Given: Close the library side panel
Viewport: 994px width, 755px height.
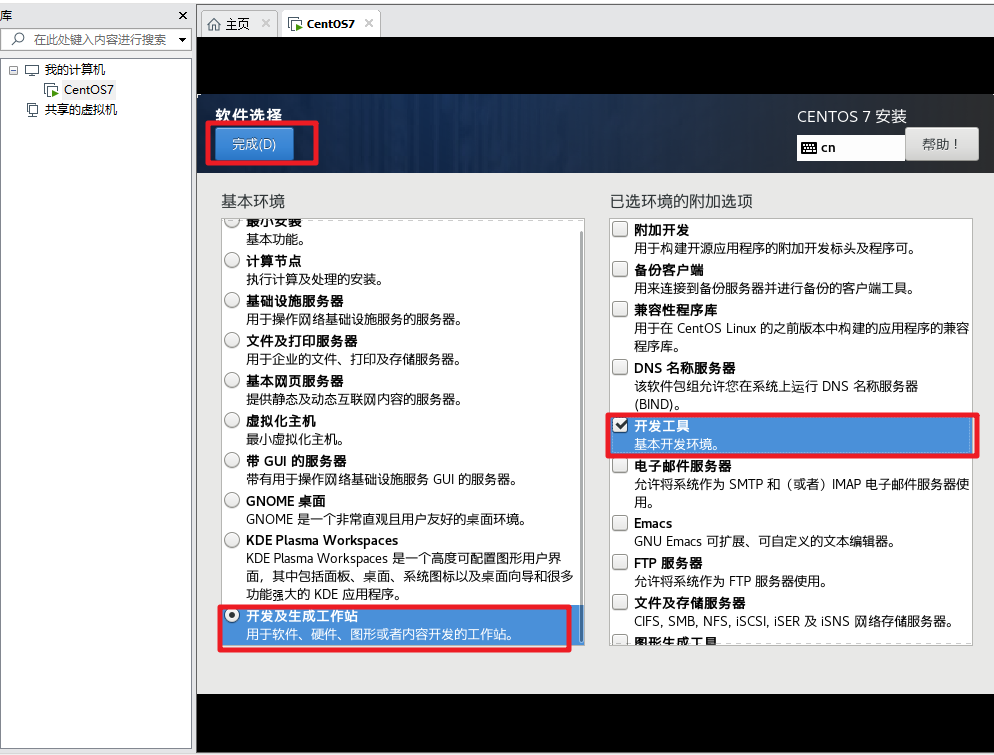Looking at the screenshot, I should pyautogui.click(x=183, y=15).
